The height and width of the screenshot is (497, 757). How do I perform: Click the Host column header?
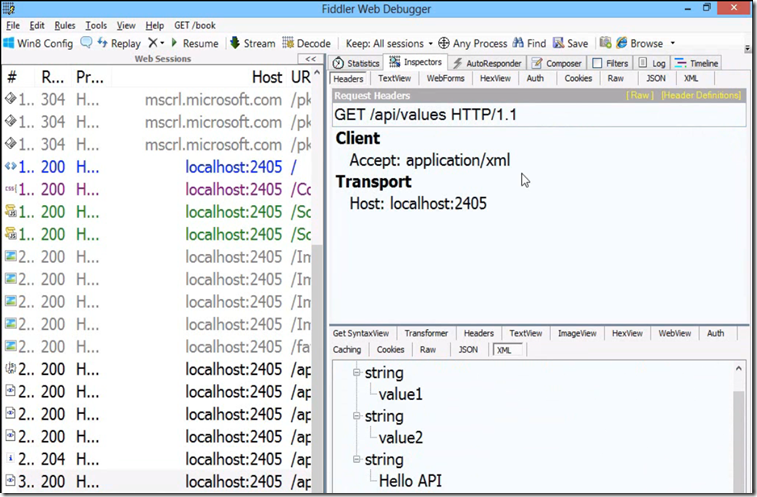[x=267, y=77]
